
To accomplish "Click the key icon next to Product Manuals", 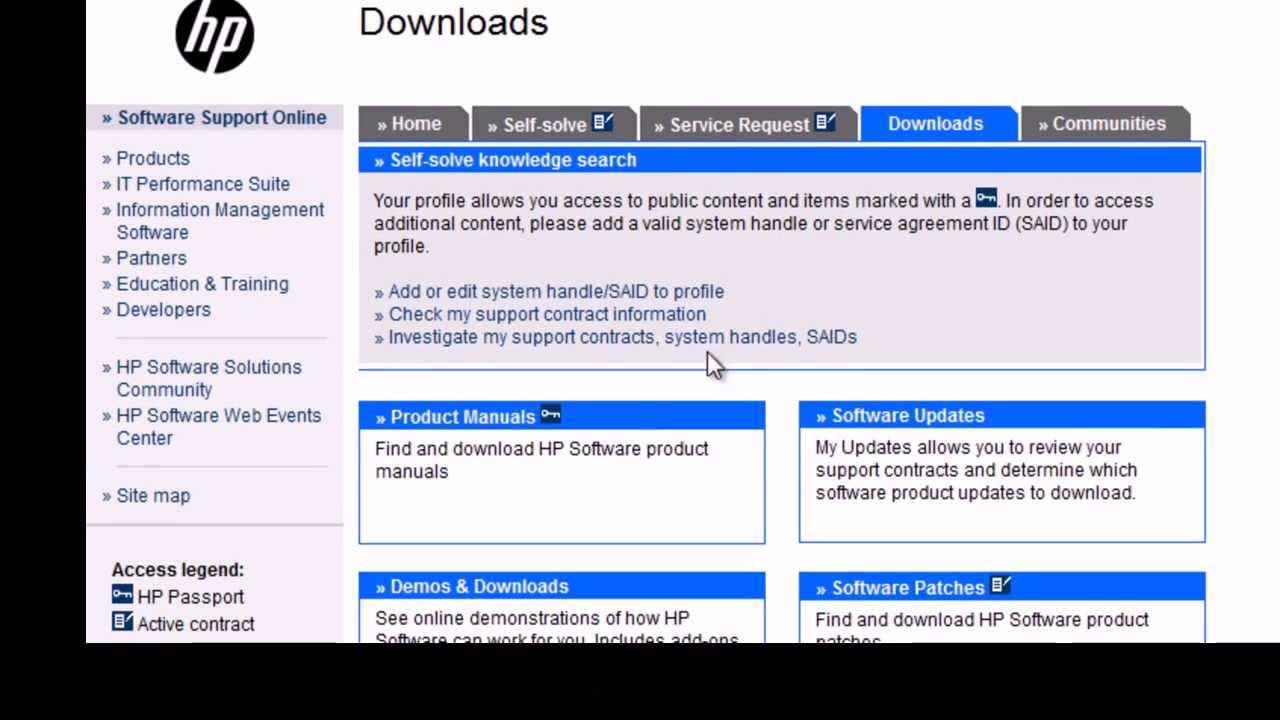I will (551, 414).
